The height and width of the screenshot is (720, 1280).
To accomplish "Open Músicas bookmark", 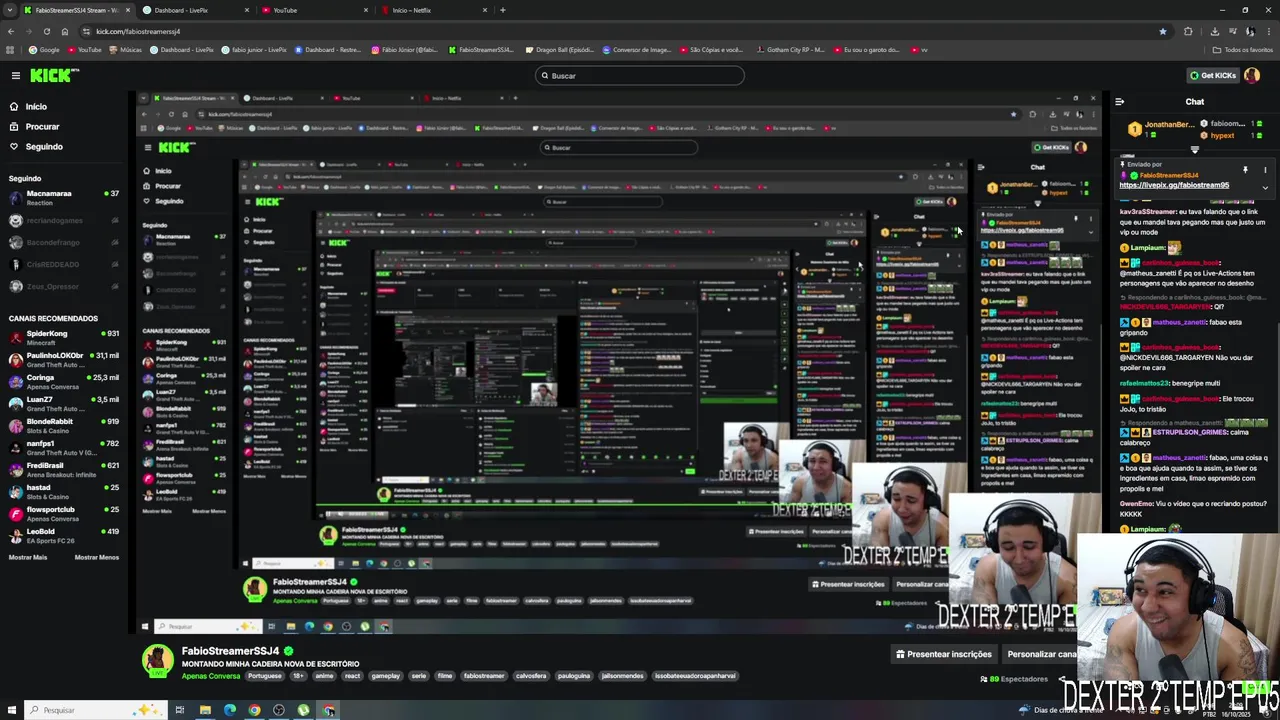I will tap(125, 49).
